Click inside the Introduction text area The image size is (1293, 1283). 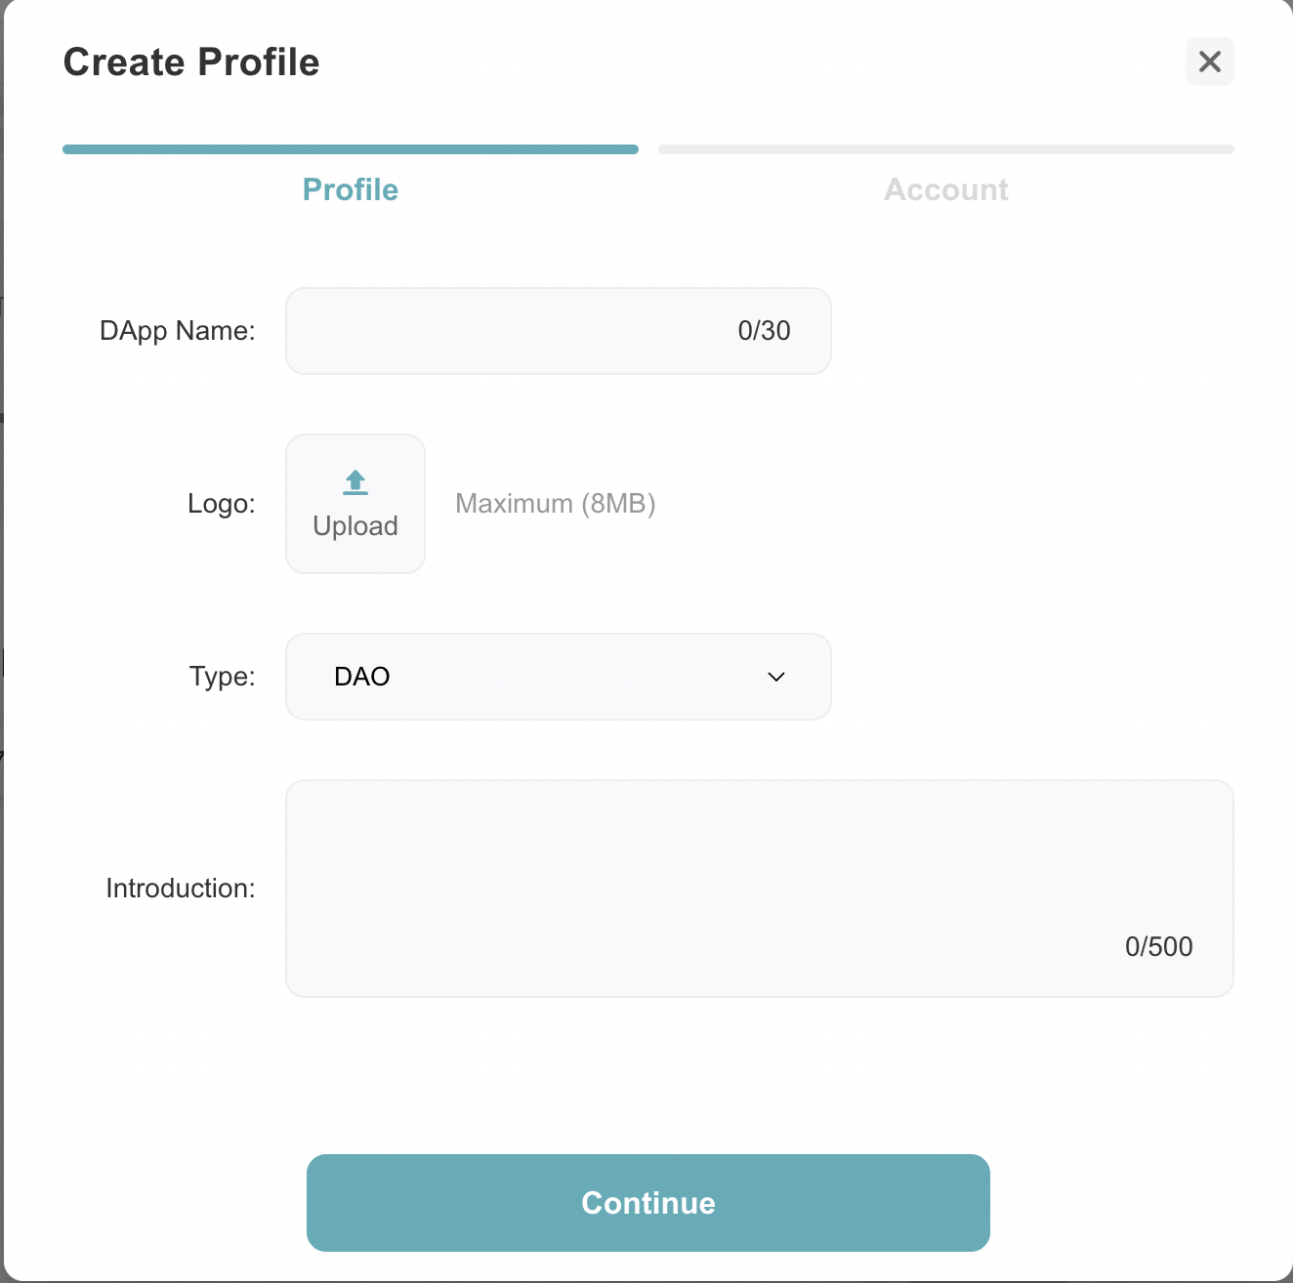coord(758,870)
